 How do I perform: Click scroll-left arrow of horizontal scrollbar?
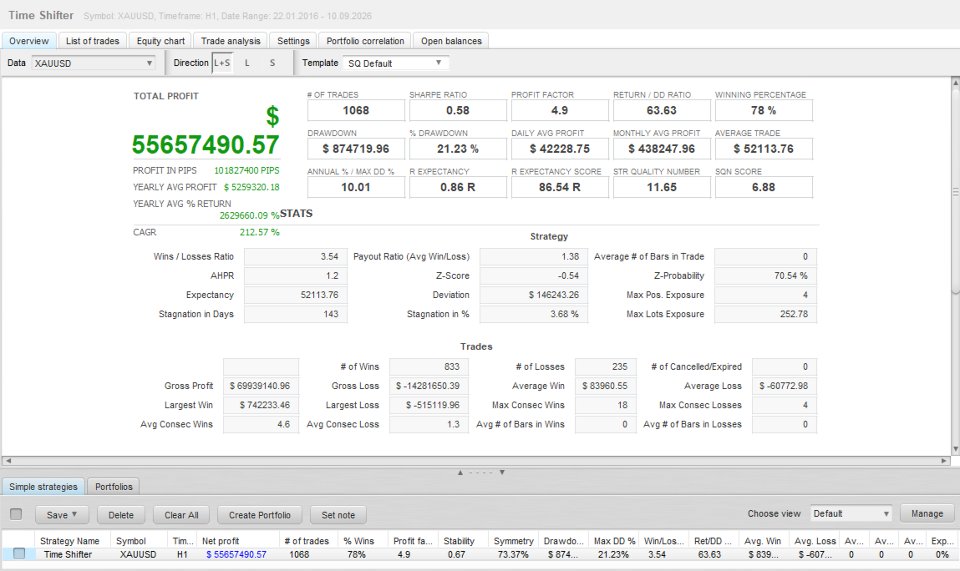7,460
